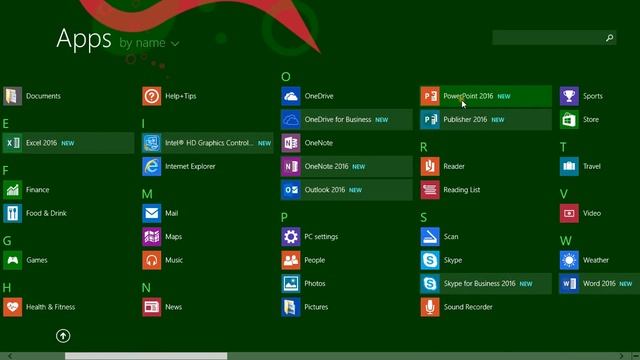Open the Sports trophy icon
The image size is (640, 360).
pyautogui.click(x=569, y=96)
